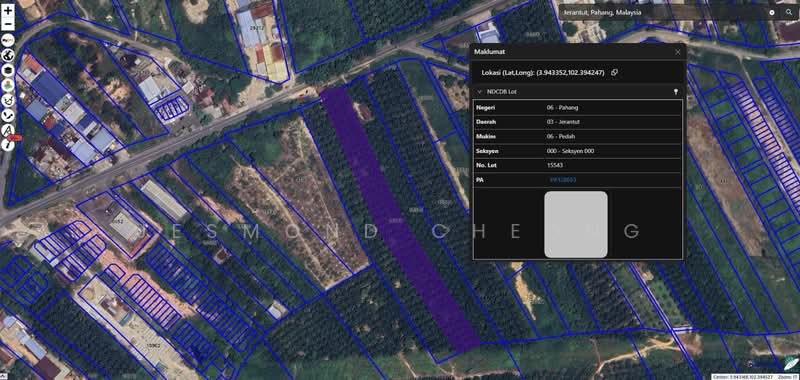The image size is (800, 380).
Task: Click the Jerantut search input field
Action: click(x=662, y=12)
